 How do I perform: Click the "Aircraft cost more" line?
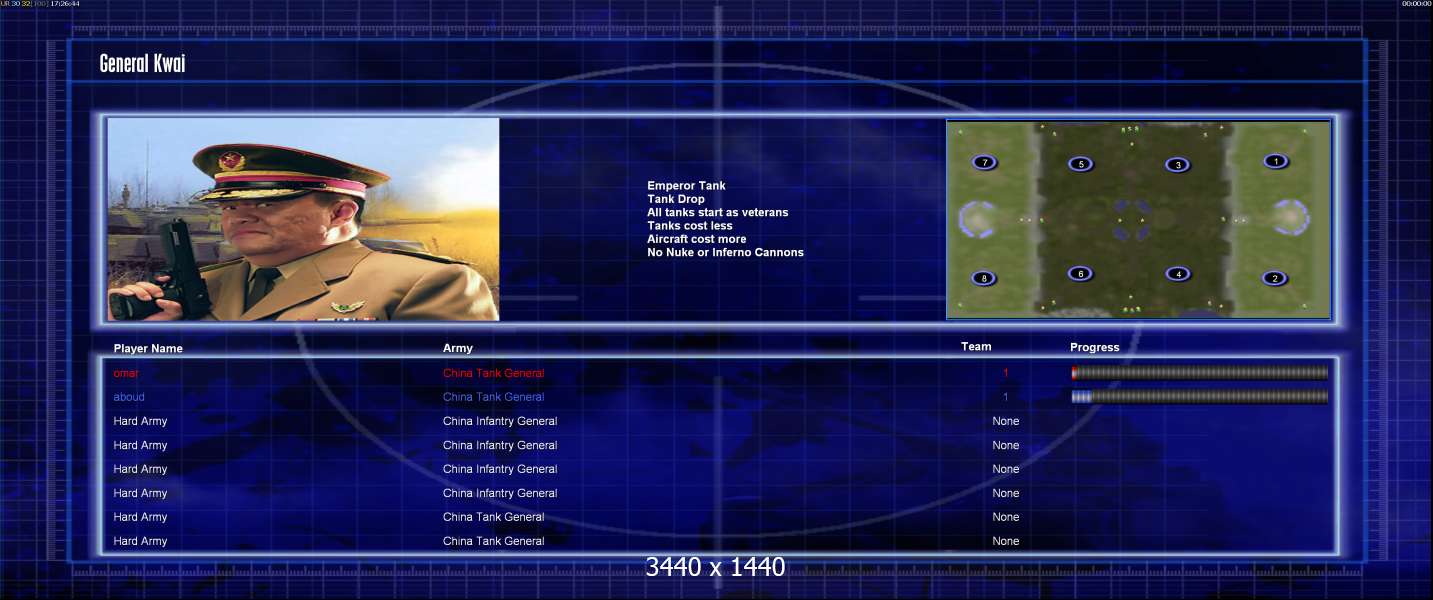click(697, 239)
